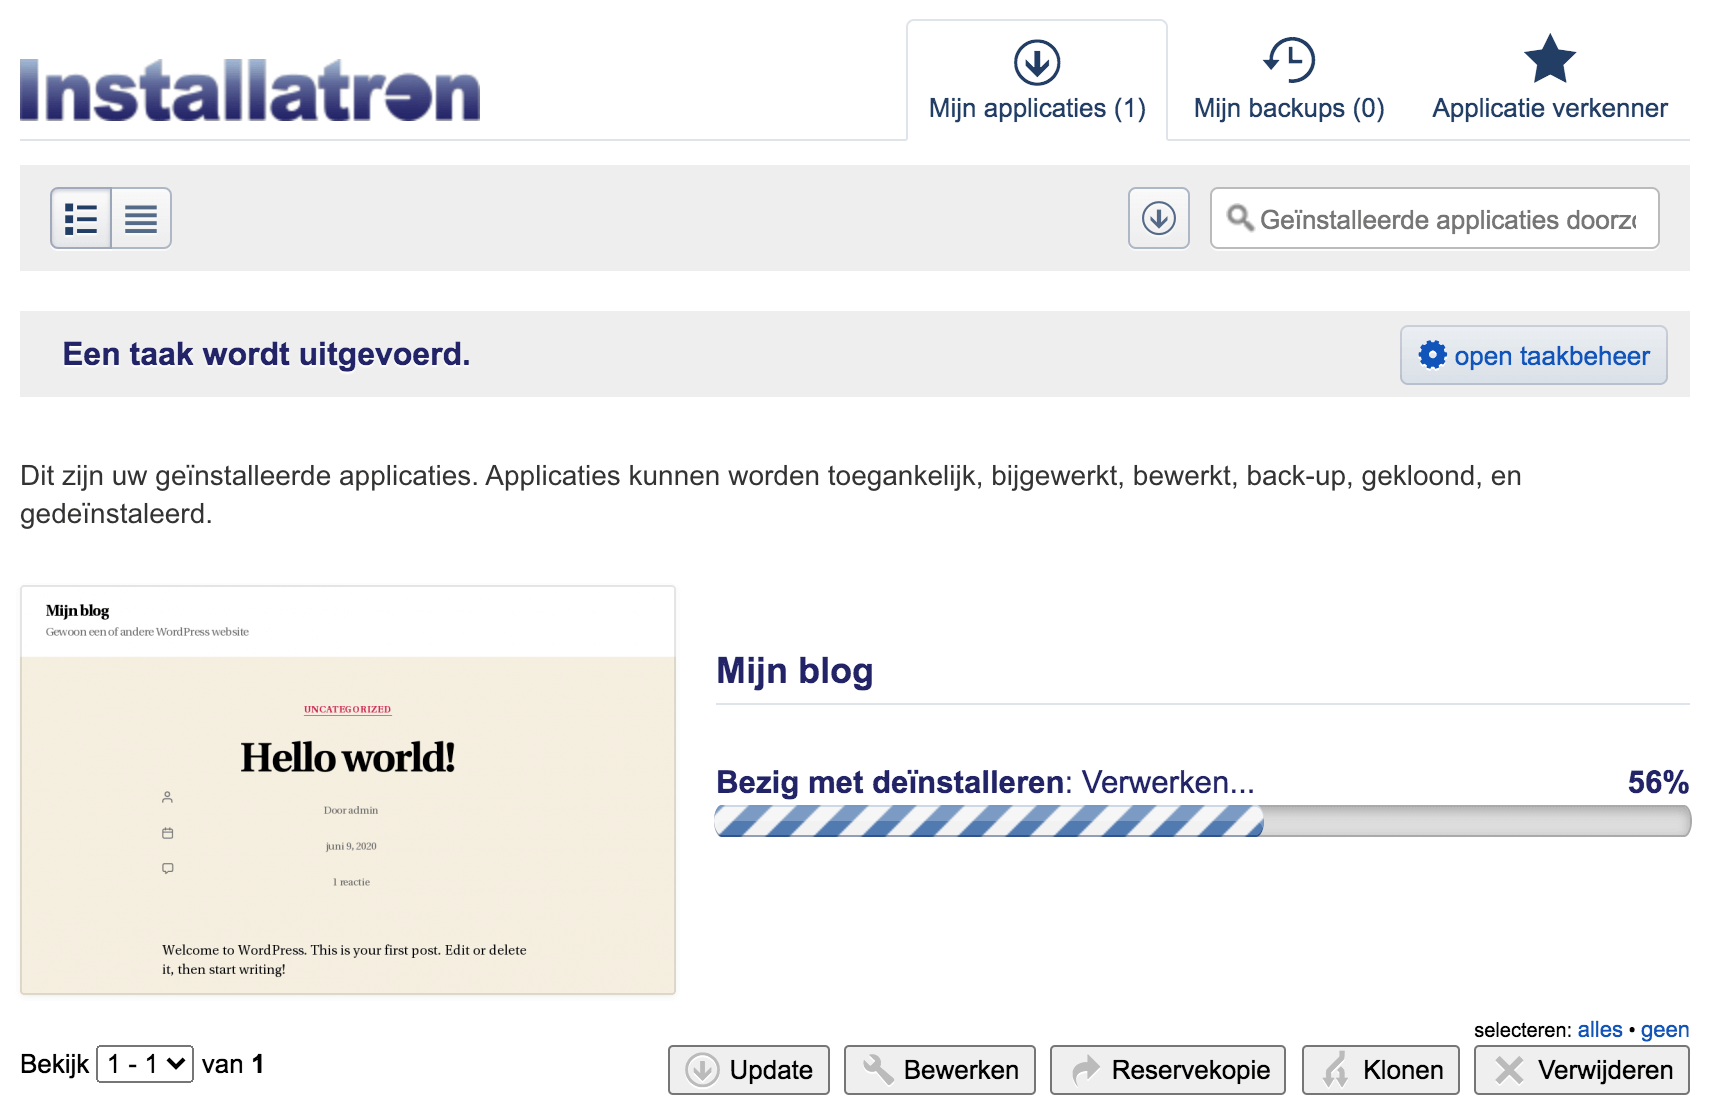Open the Bekijk 1 - 1 page dropdown
This screenshot has width=1712, height=1115.
(x=145, y=1064)
